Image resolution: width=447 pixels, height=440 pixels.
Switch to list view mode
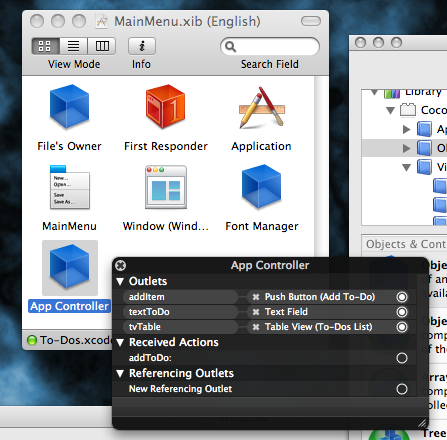tap(73, 46)
